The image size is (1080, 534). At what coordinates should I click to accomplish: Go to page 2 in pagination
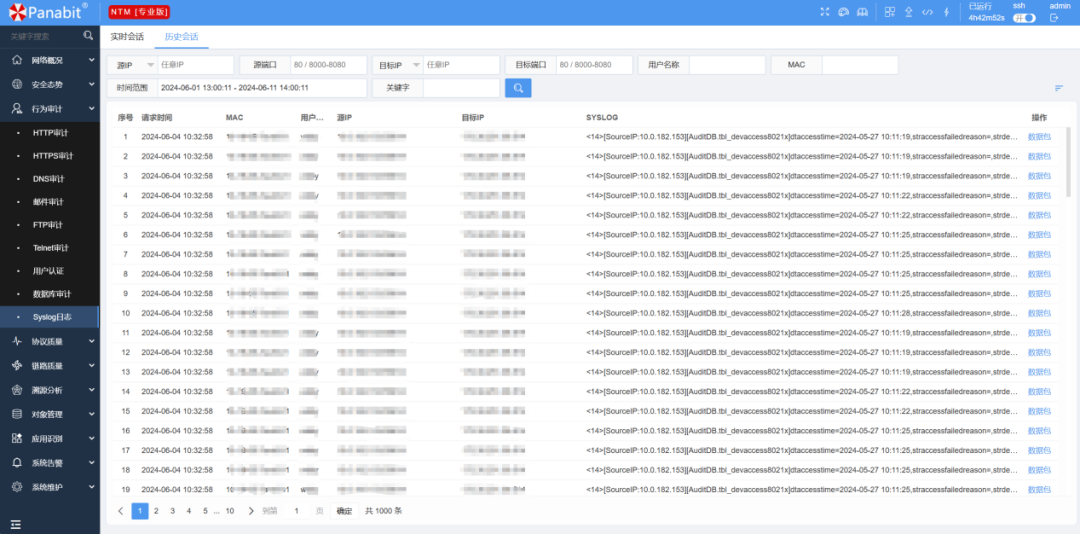pos(156,511)
